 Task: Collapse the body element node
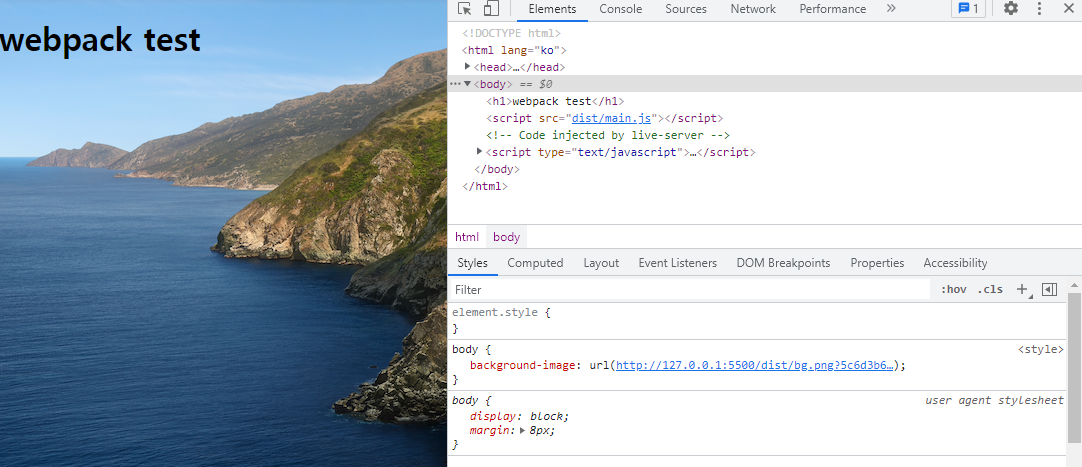click(467, 84)
